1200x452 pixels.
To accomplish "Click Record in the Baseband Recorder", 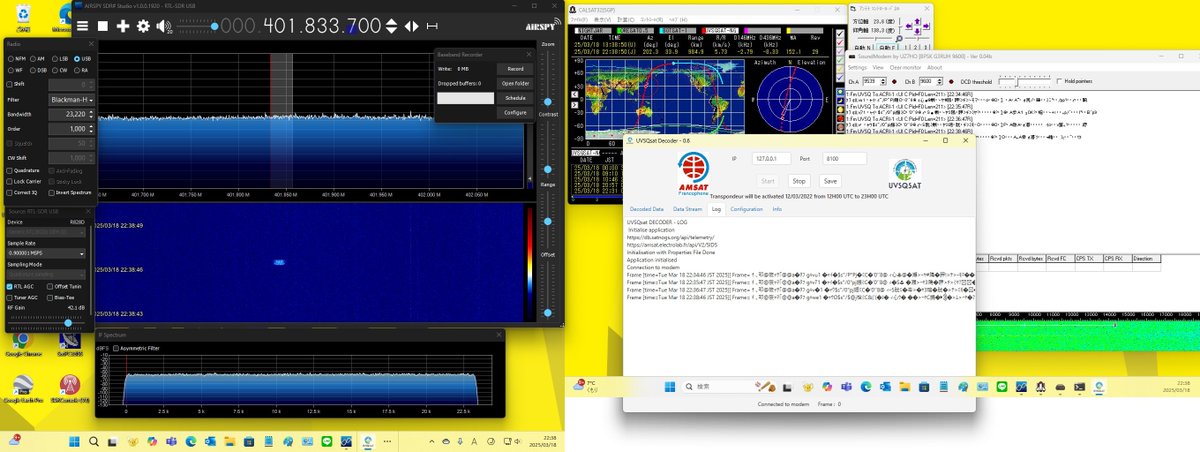I will coord(515,69).
